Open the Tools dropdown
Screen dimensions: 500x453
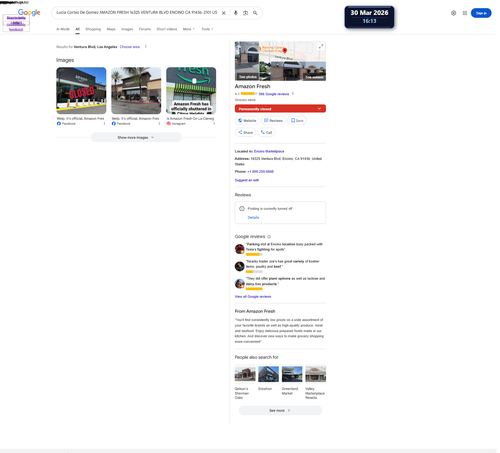pyautogui.click(x=207, y=29)
